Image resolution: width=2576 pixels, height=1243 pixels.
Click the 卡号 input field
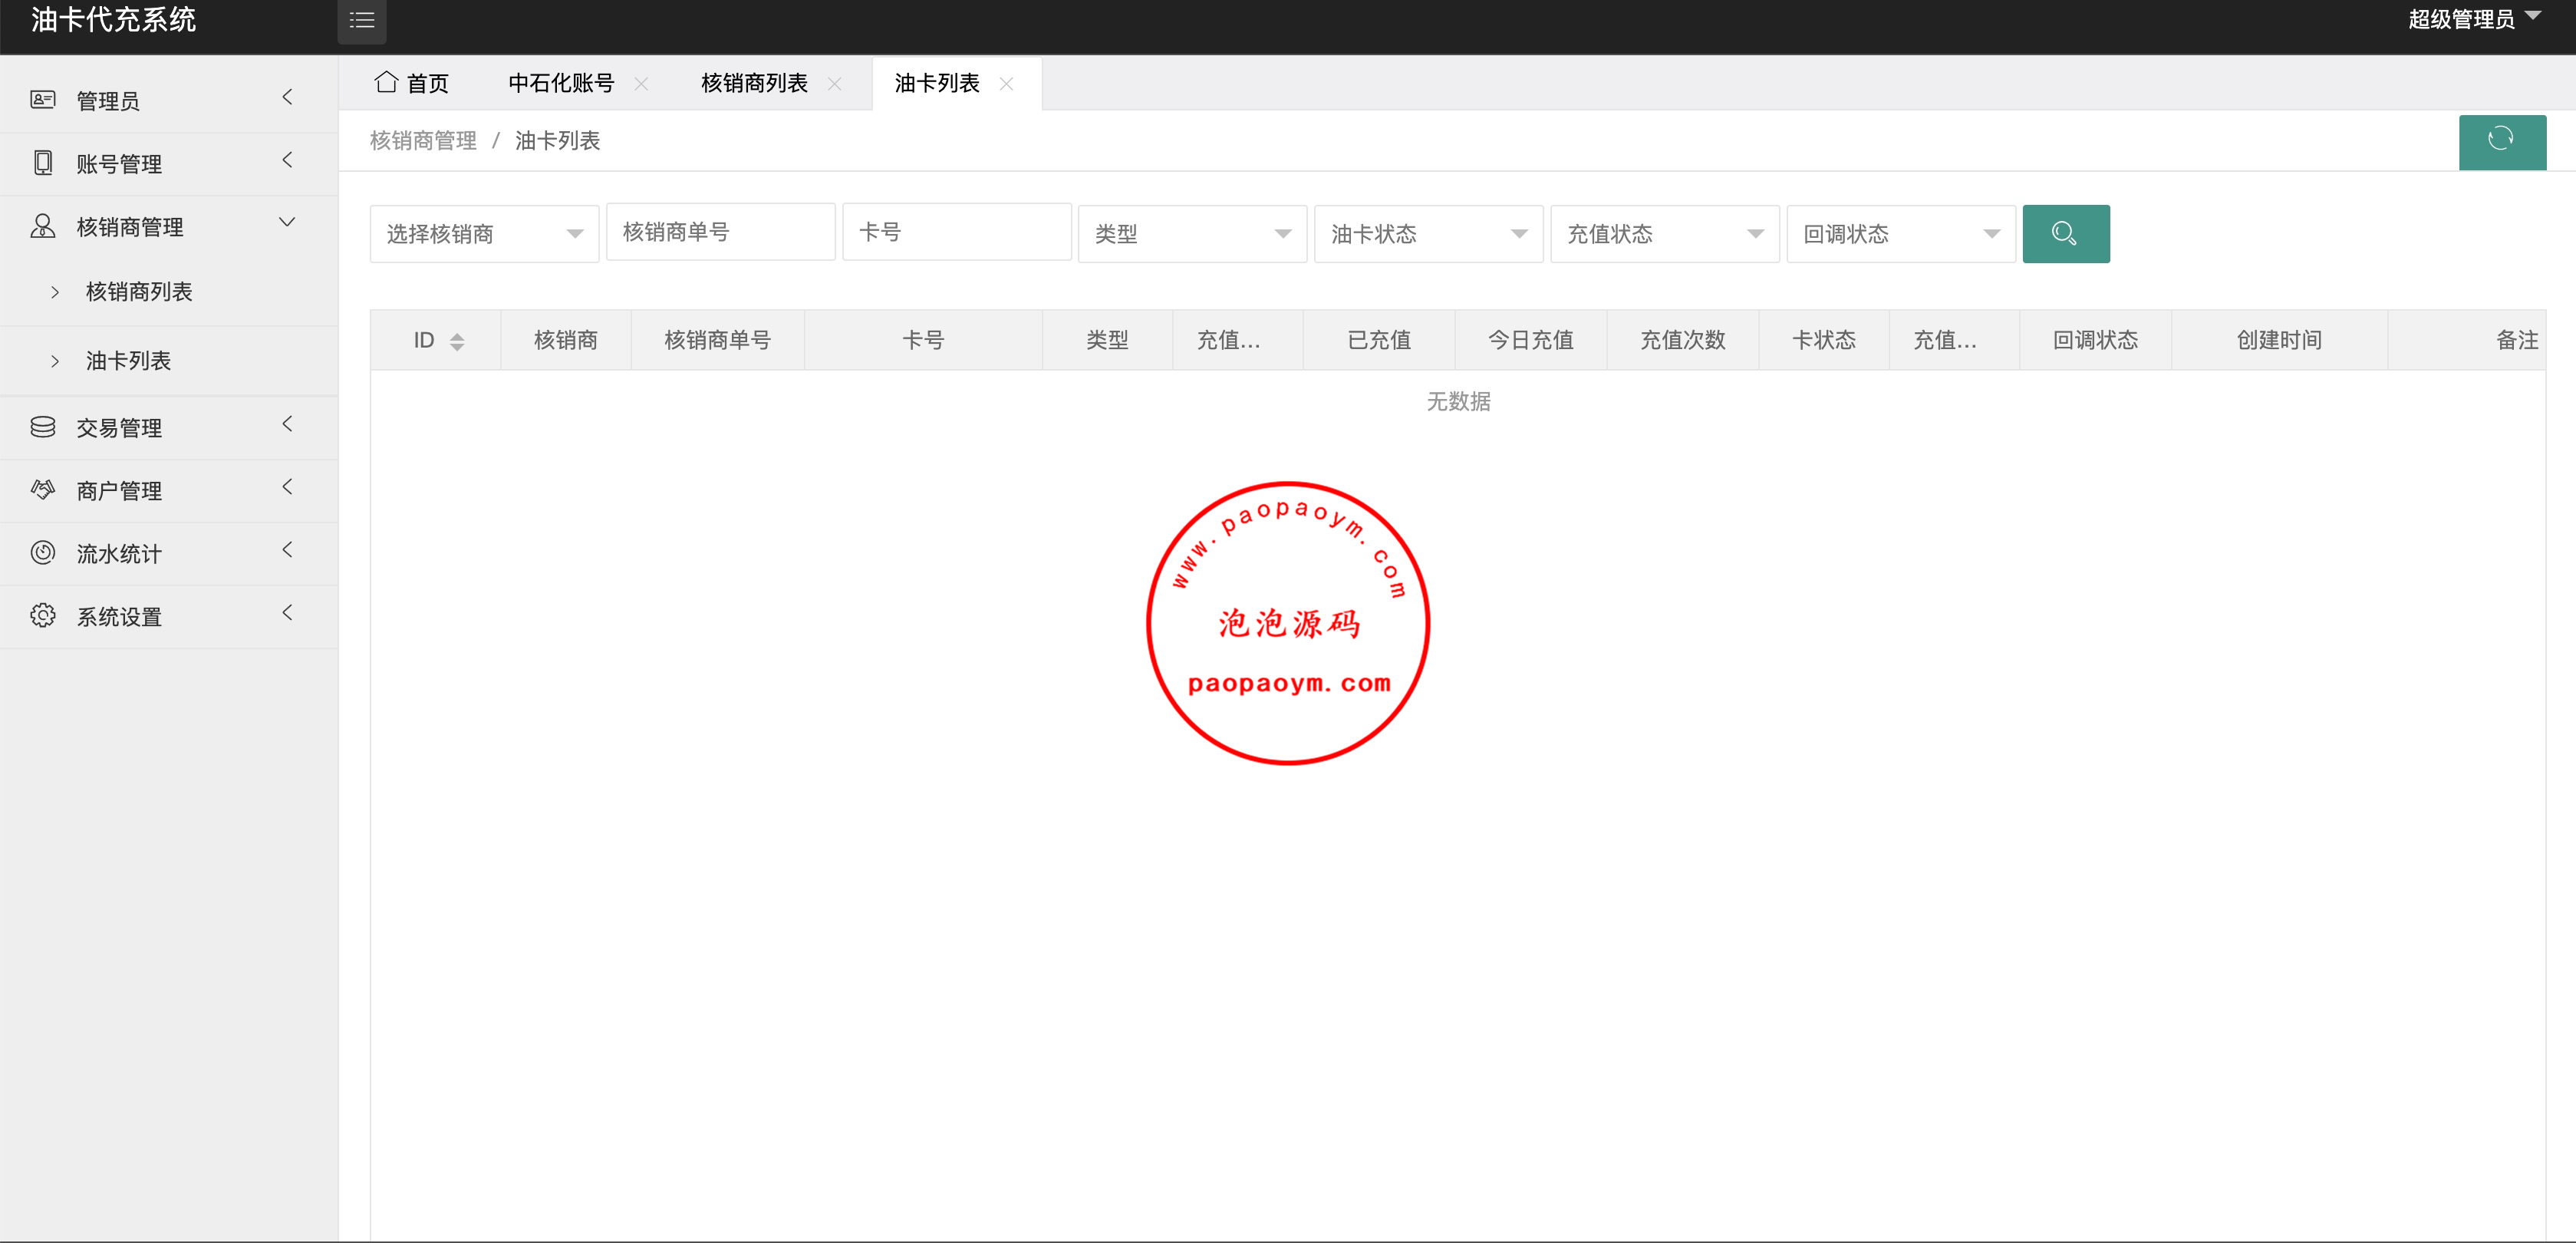pos(956,232)
